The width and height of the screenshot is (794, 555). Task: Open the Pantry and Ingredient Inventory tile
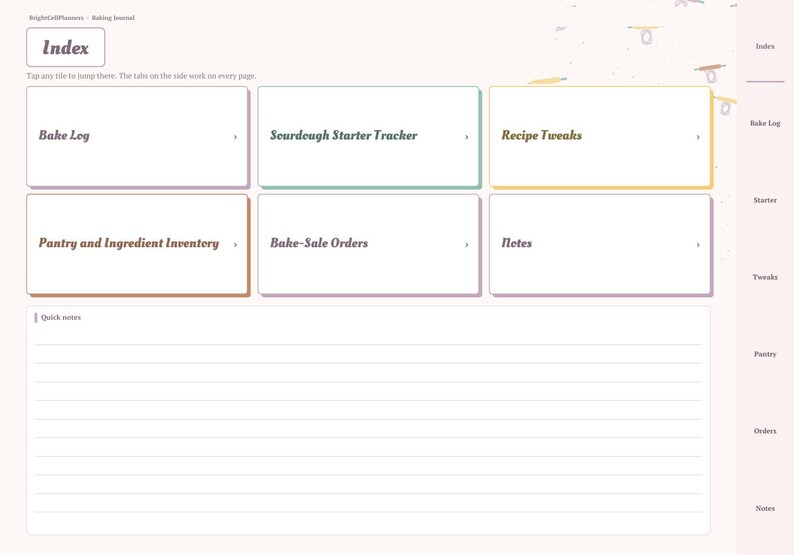point(137,244)
